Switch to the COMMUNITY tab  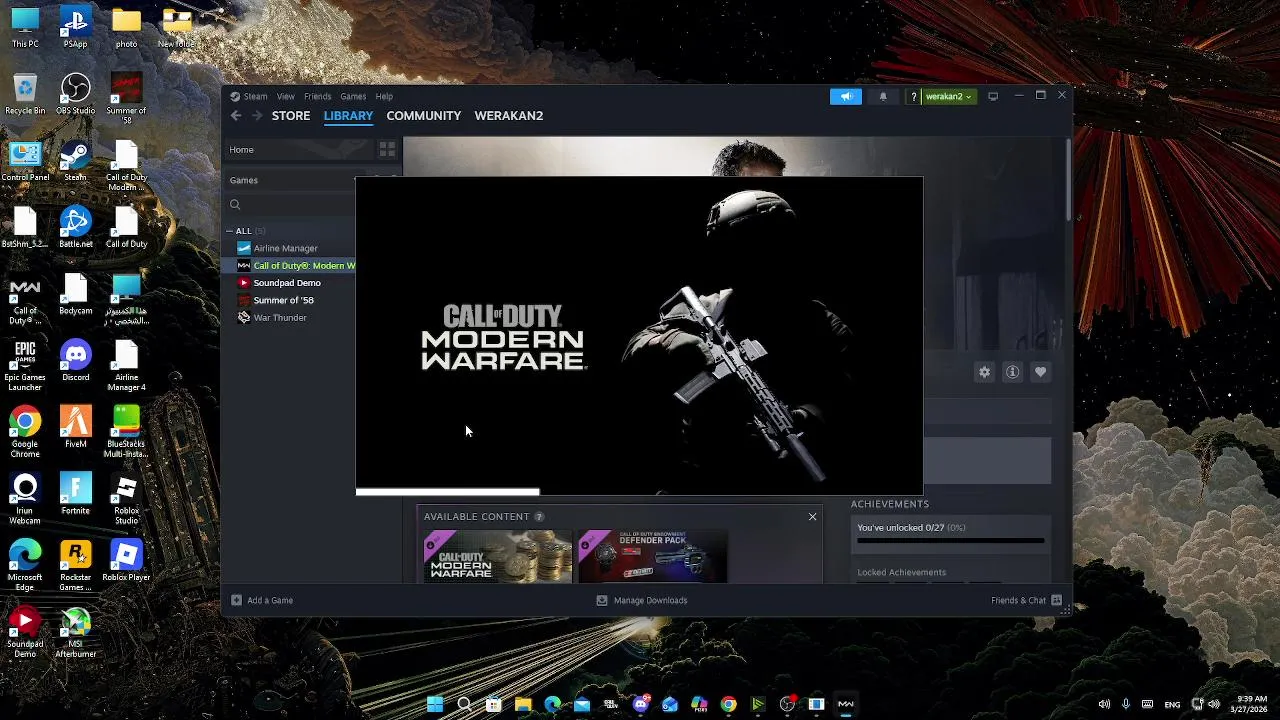click(x=424, y=116)
